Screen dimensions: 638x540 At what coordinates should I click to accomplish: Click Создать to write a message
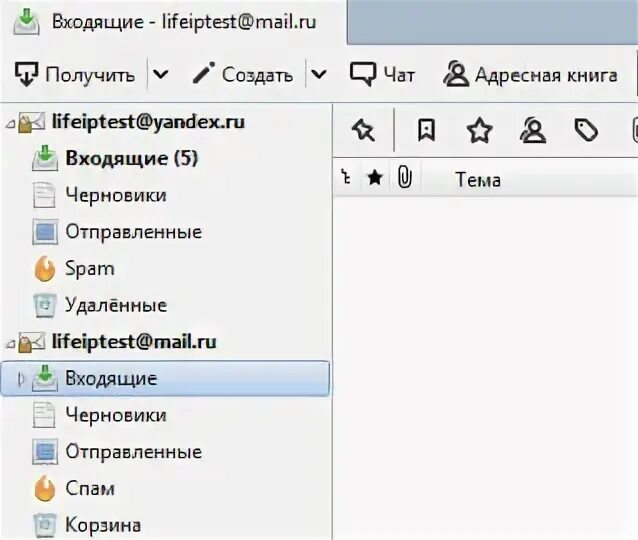click(x=243, y=74)
